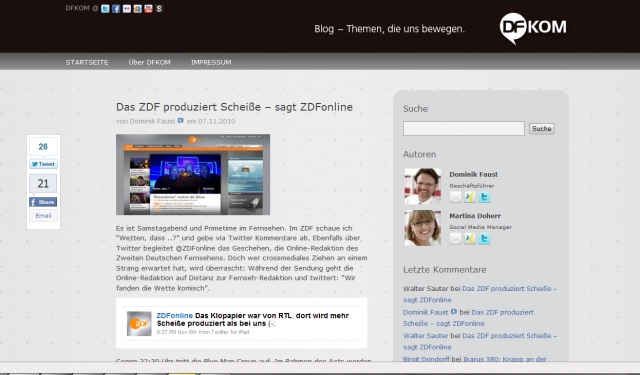Screen dimensions: 640x375
Task: Open DFKOM YouTube icon in header
Action: pos(148,9)
